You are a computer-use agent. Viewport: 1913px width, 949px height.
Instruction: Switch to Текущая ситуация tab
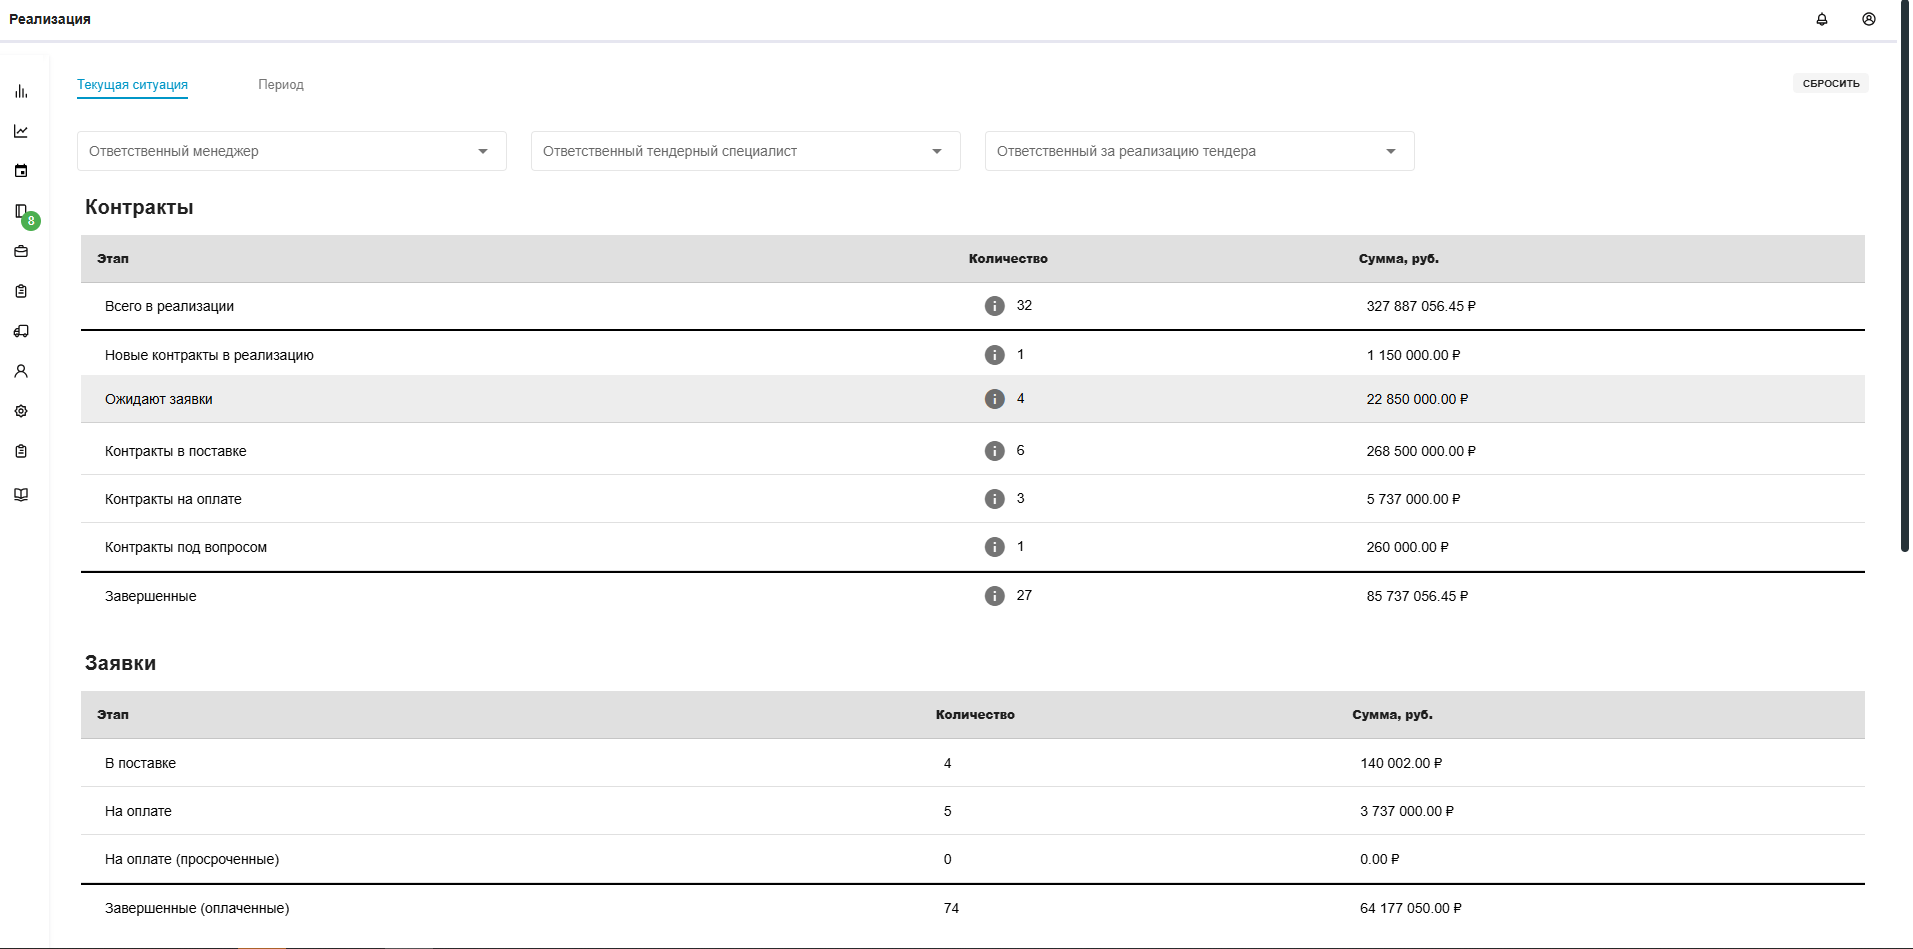132,85
